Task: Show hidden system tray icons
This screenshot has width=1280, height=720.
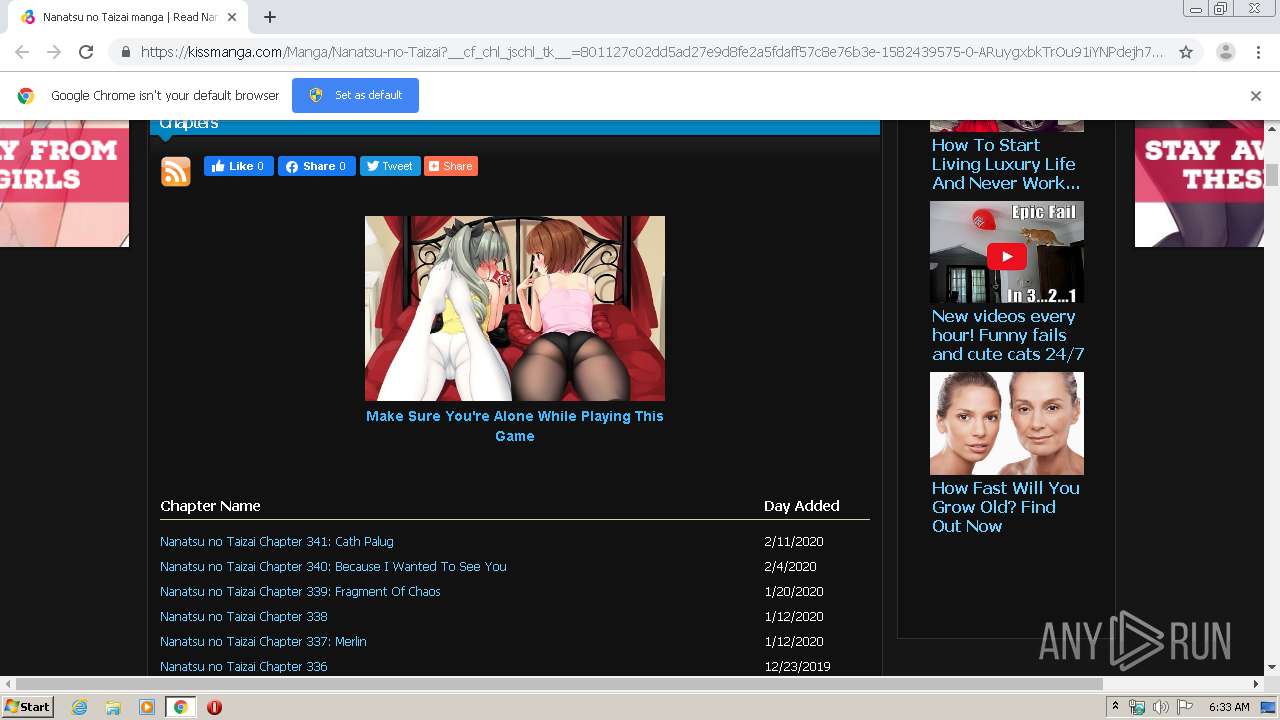Action: point(1116,707)
